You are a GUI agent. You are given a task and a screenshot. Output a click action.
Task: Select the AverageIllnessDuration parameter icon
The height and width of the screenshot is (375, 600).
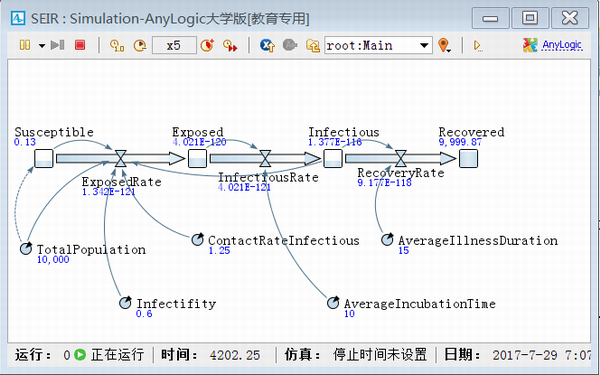[x=387, y=239]
